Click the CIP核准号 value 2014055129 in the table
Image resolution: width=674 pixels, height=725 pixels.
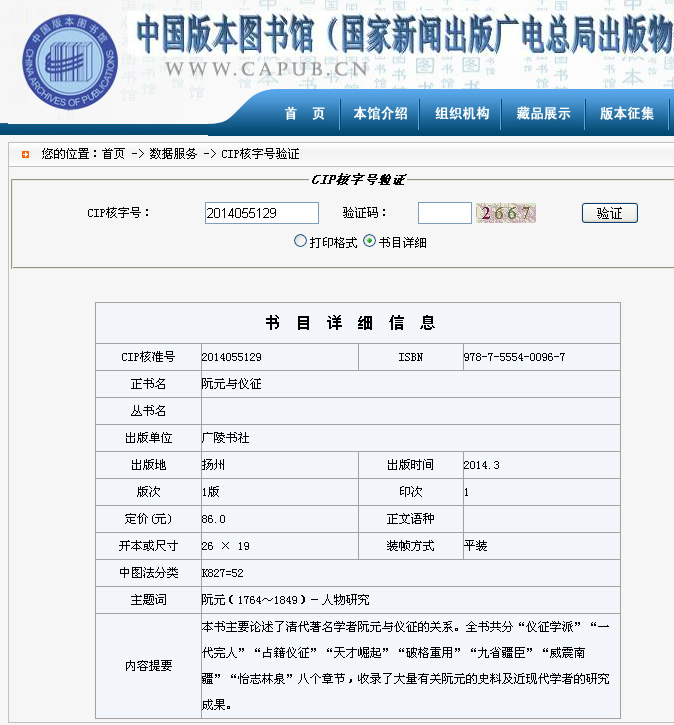click(x=232, y=357)
